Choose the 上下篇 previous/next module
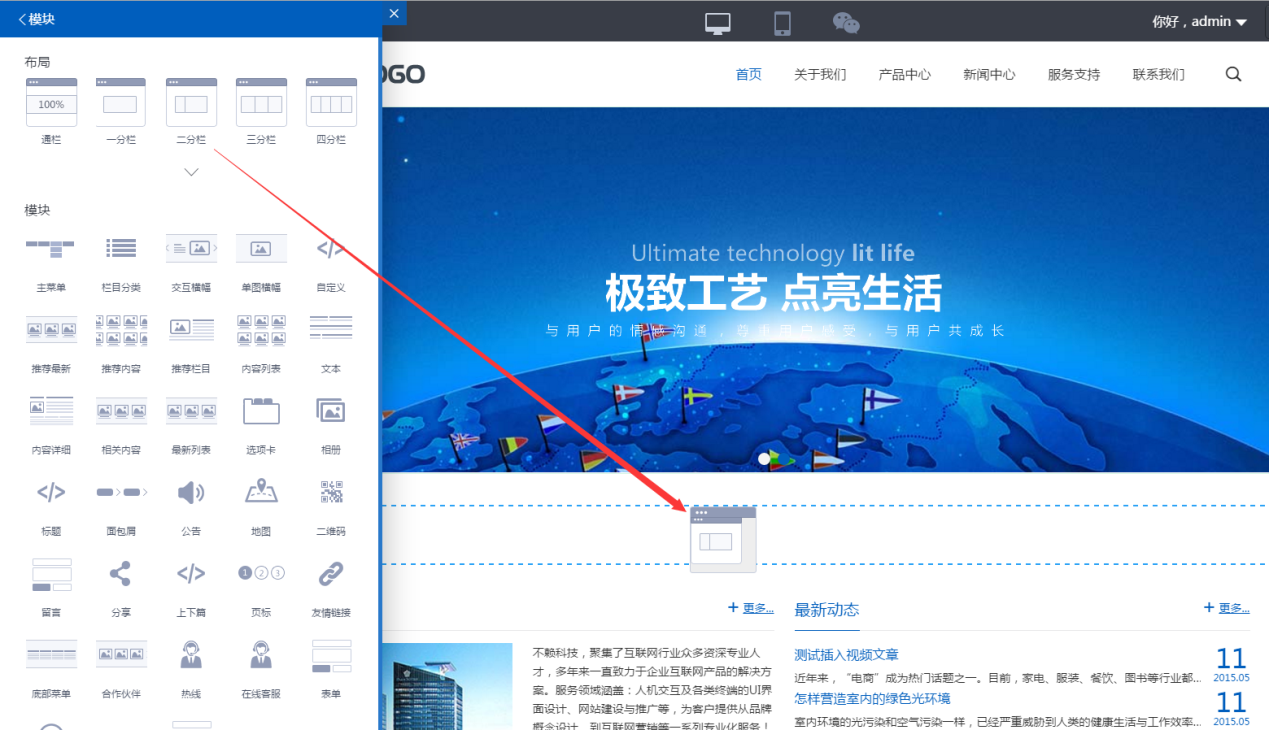This screenshot has width=1269, height=730. [191, 574]
